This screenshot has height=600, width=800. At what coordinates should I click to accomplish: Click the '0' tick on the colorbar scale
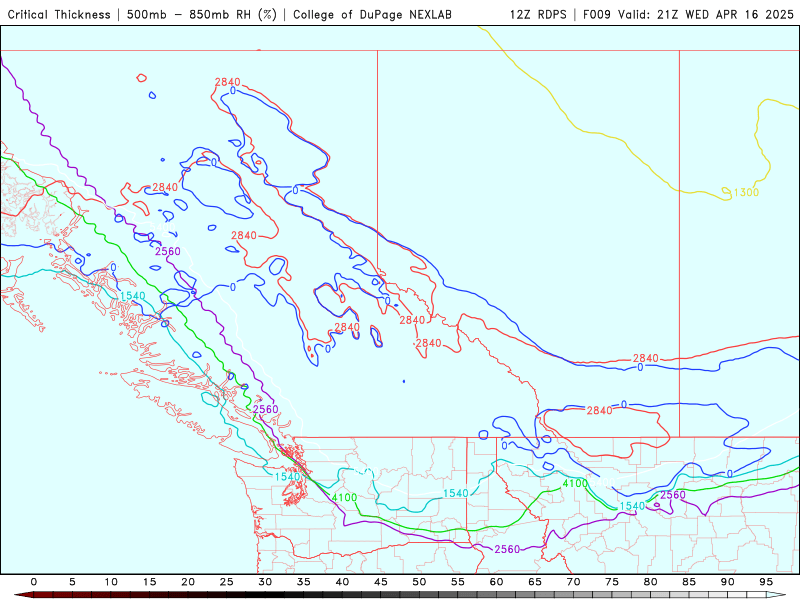click(x=34, y=582)
